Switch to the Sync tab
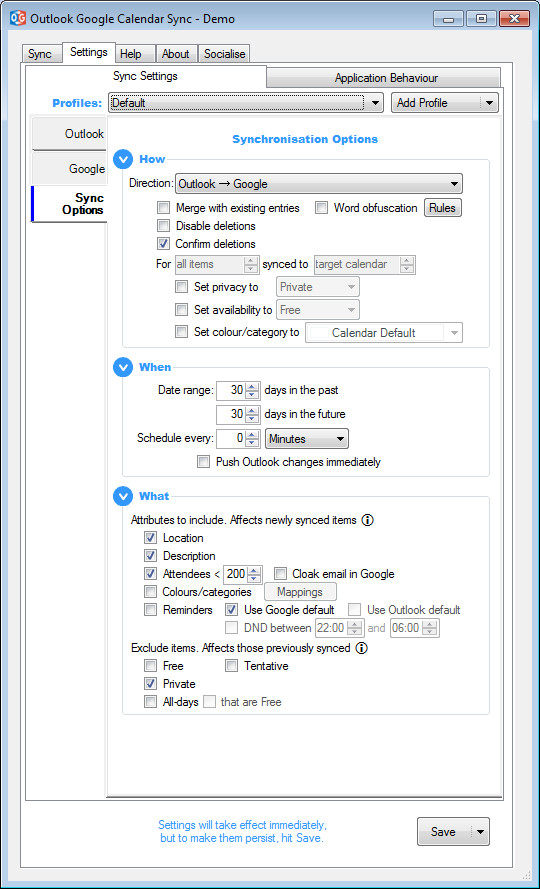This screenshot has height=889, width=540. (x=40, y=54)
